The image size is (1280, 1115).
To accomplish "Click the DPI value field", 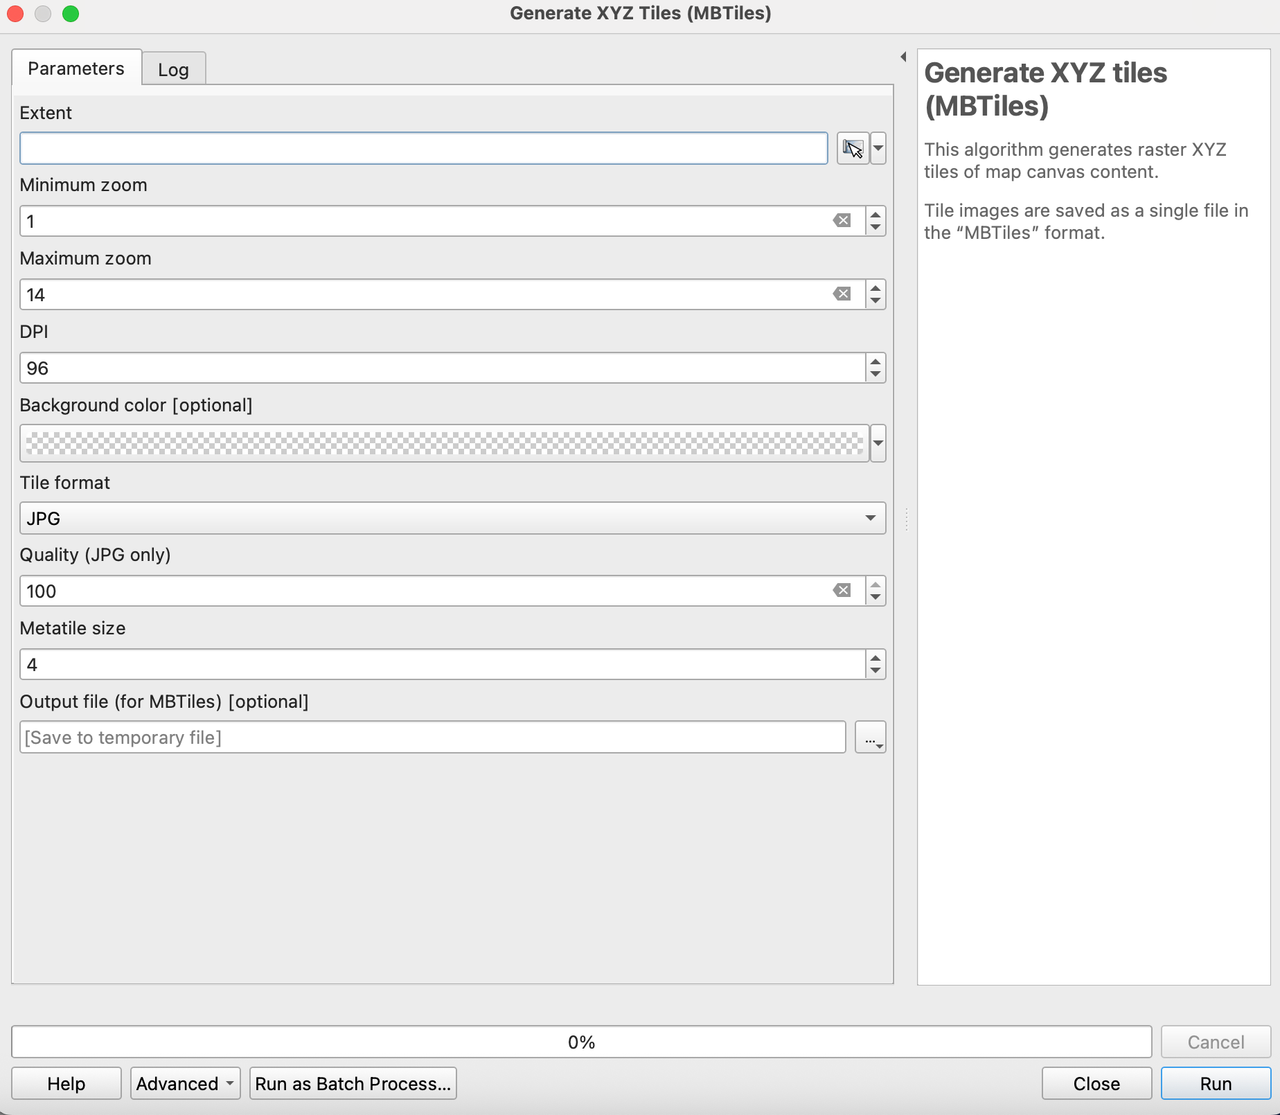I will (442, 368).
